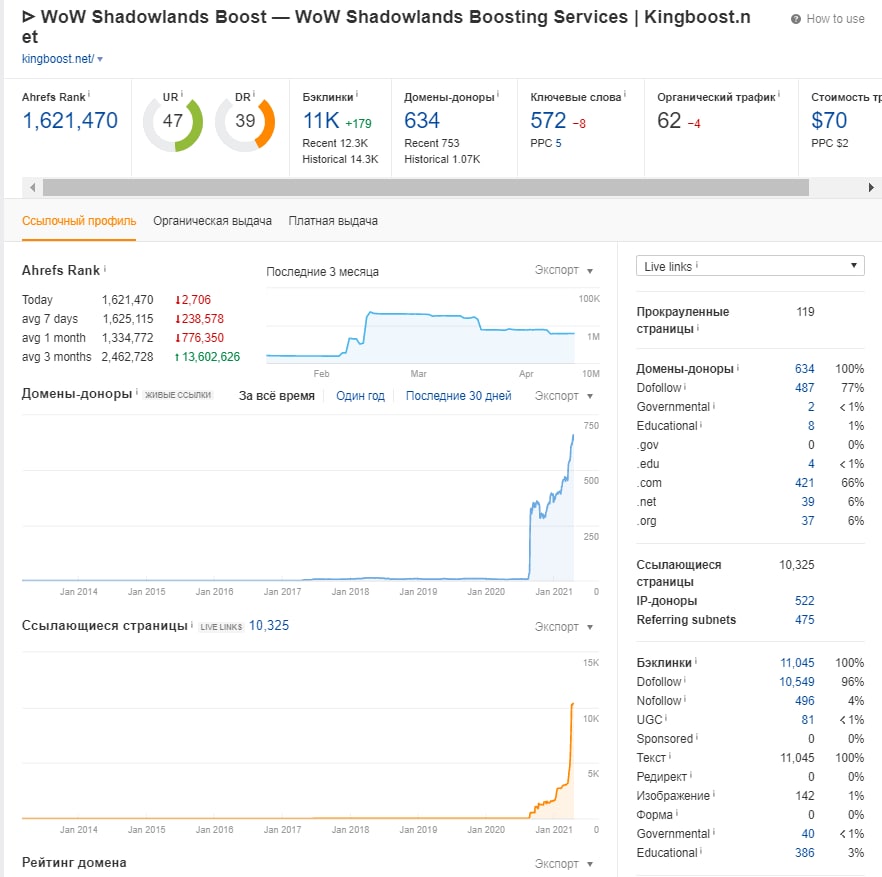Click info icon next to Ahrefs Rank section title

[x=105, y=268]
